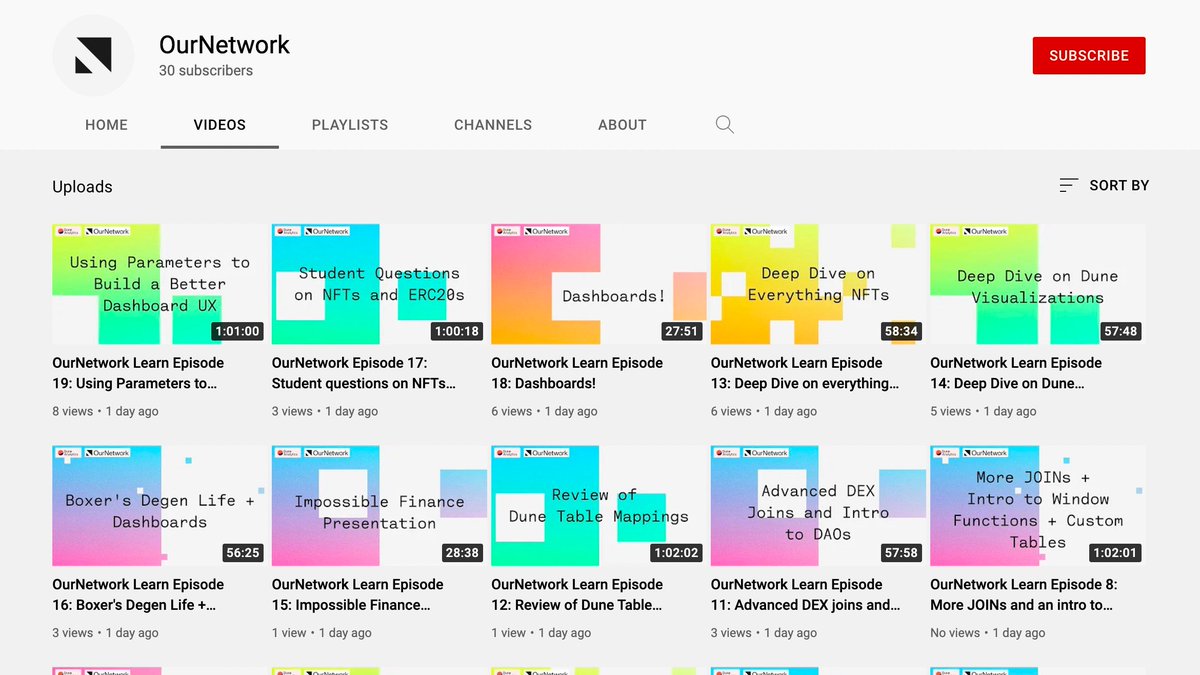The height and width of the screenshot is (675, 1200).
Task: Click Episode 12: Review of Dune Table title
Action: (x=577, y=594)
